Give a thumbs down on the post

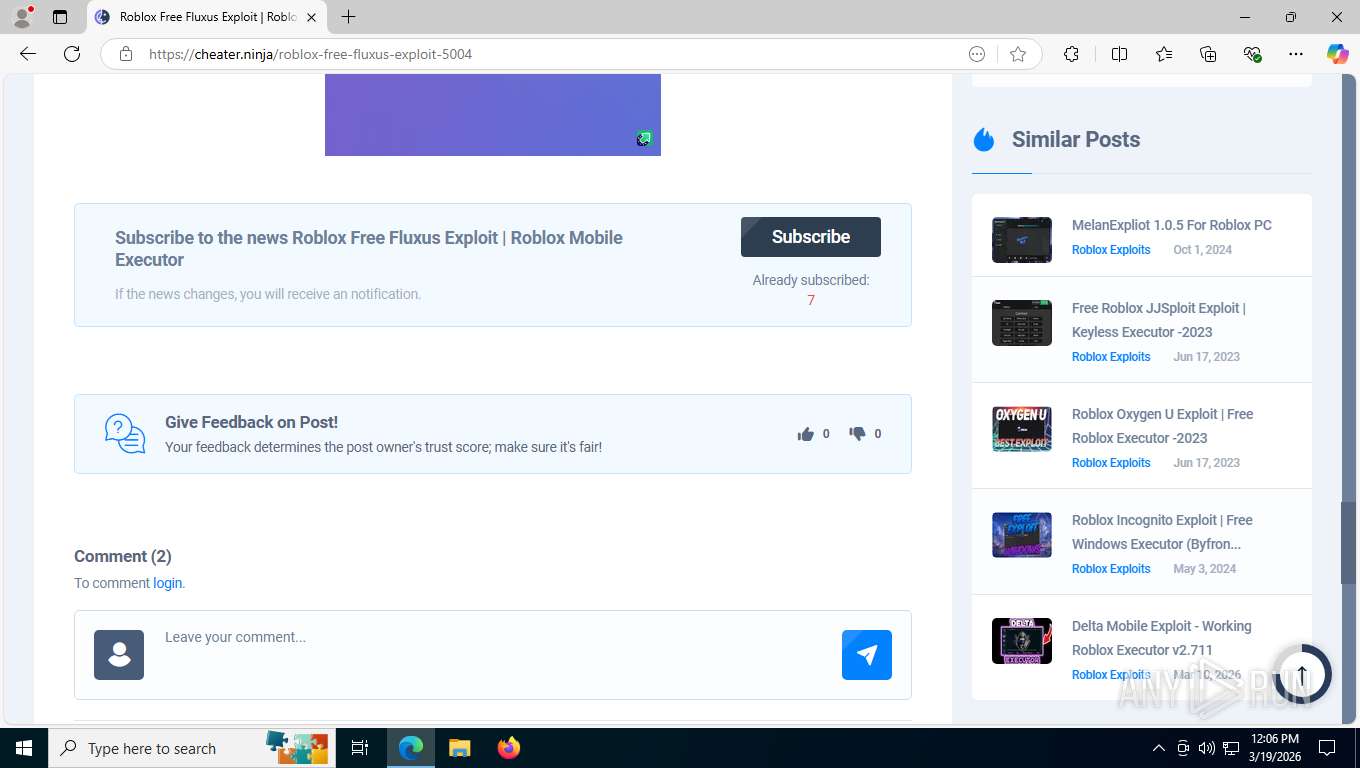[x=857, y=434]
